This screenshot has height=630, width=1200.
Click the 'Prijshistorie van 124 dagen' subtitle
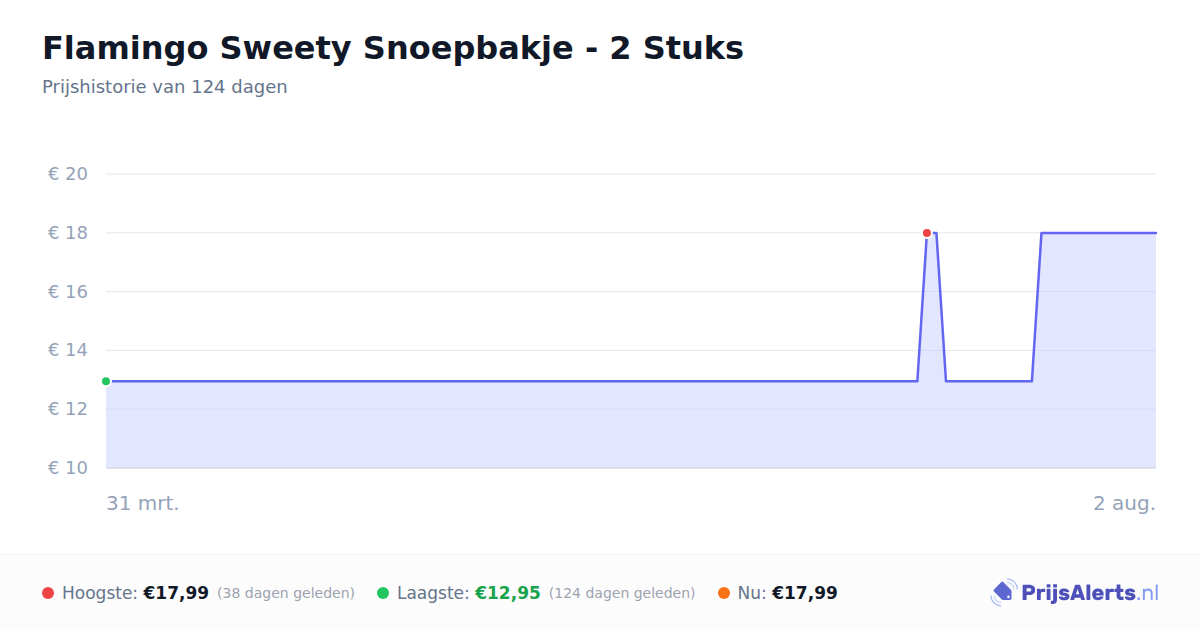coord(165,87)
